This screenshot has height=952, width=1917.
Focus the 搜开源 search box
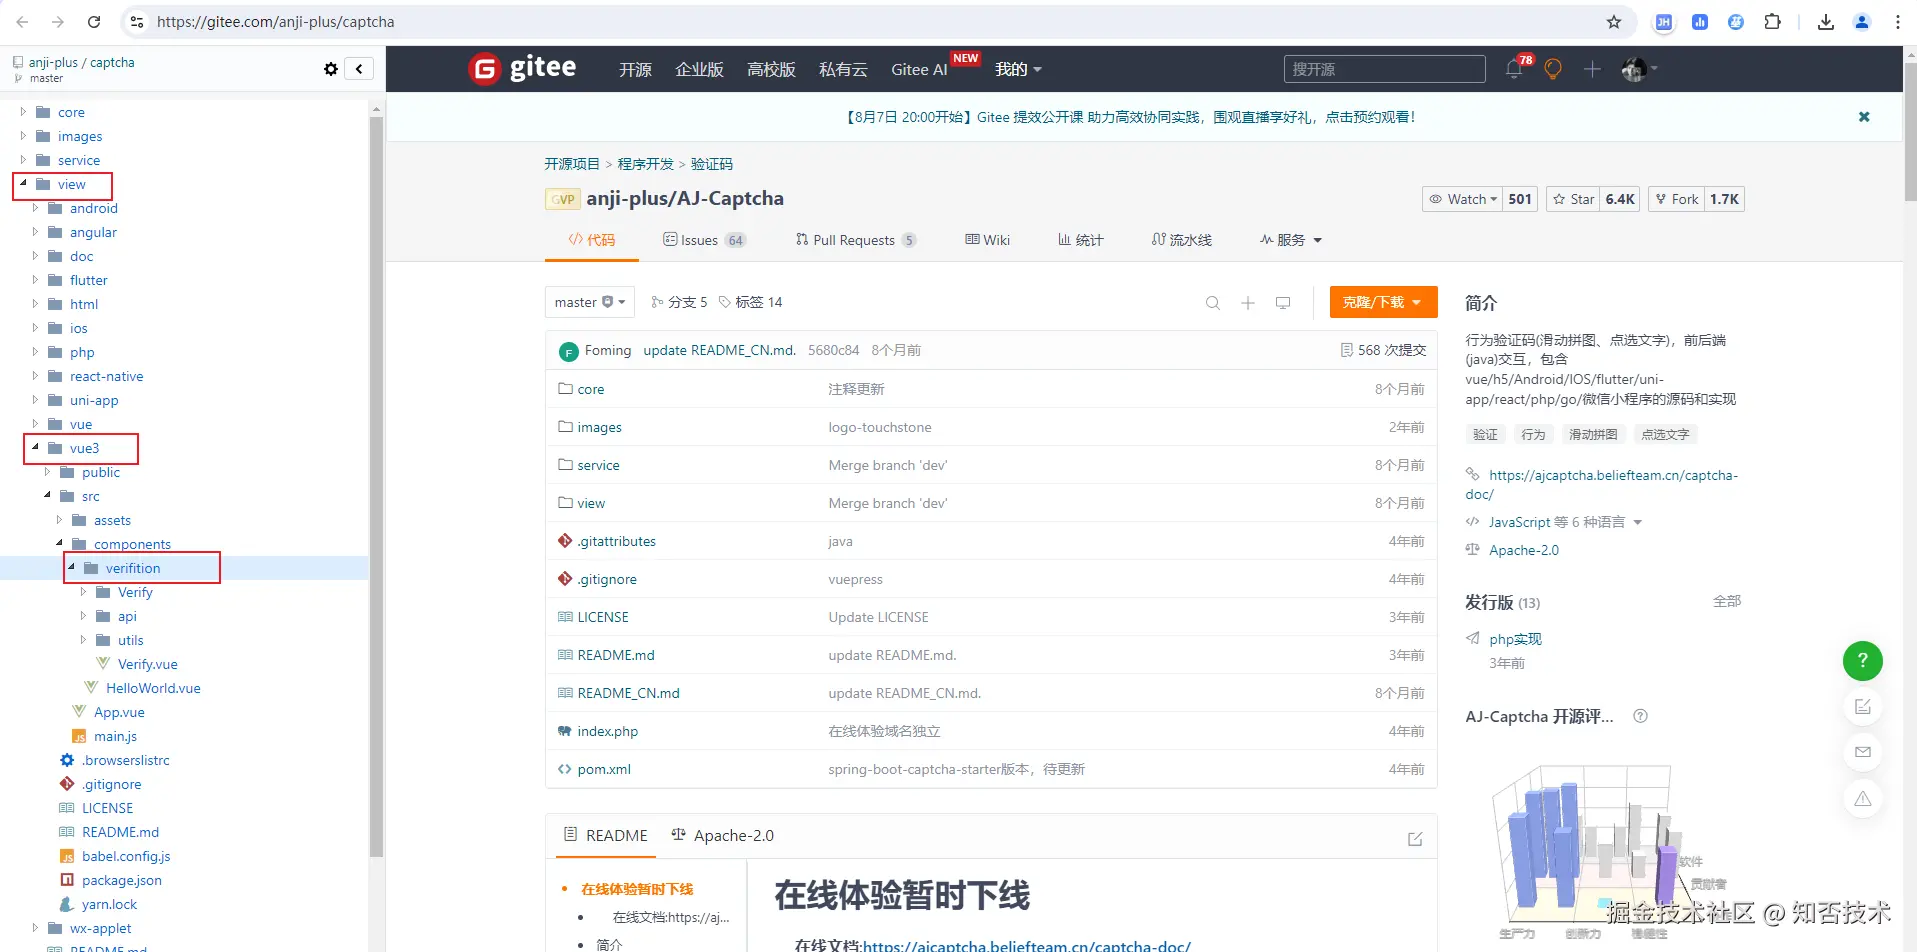tap(1385, 69)
